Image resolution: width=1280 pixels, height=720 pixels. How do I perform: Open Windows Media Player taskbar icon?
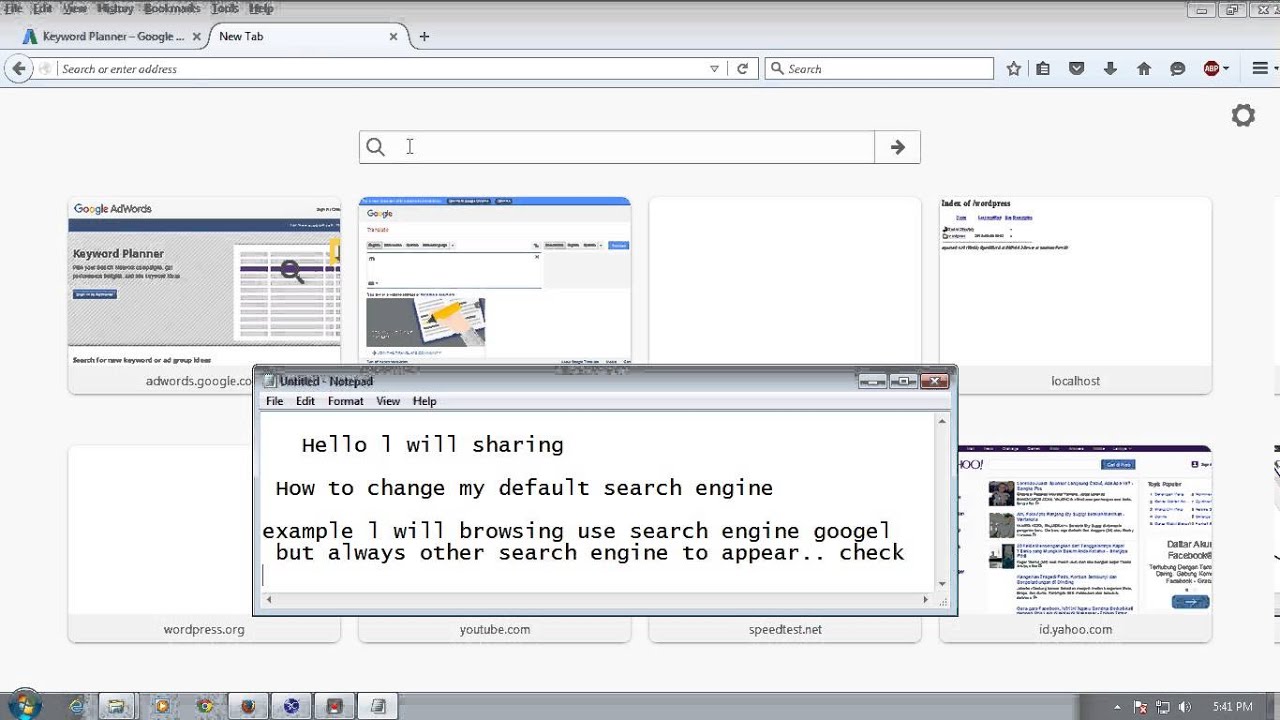[161, 706]
